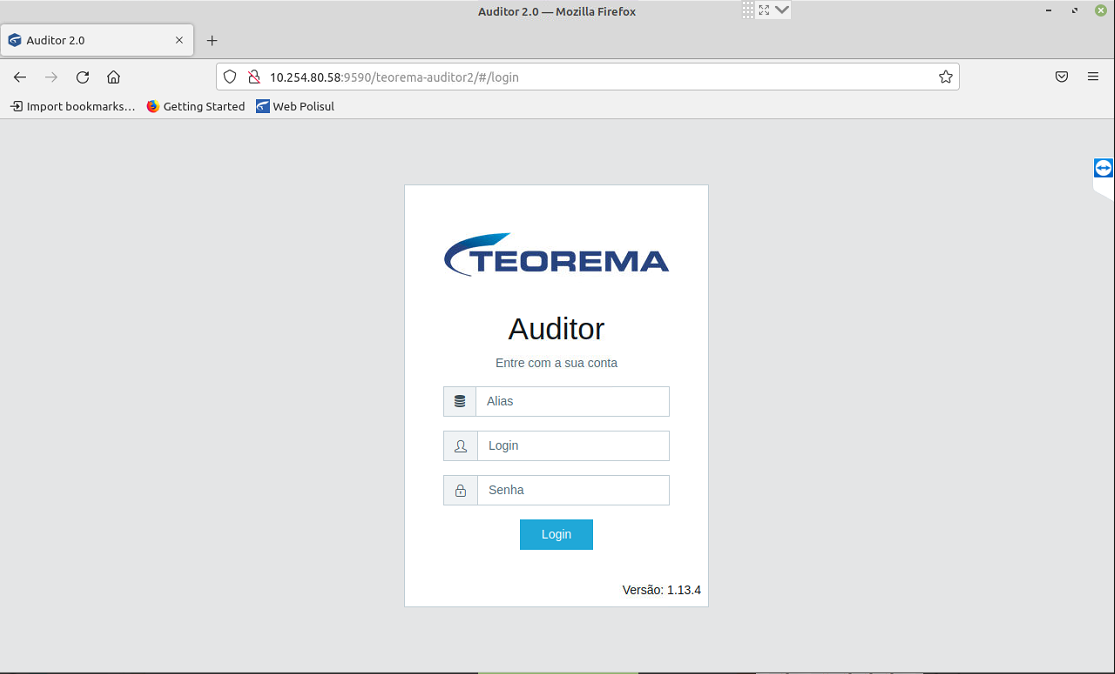Open the Save to Pocket icon
The image size is (1115, 674).
(1062, 77)
